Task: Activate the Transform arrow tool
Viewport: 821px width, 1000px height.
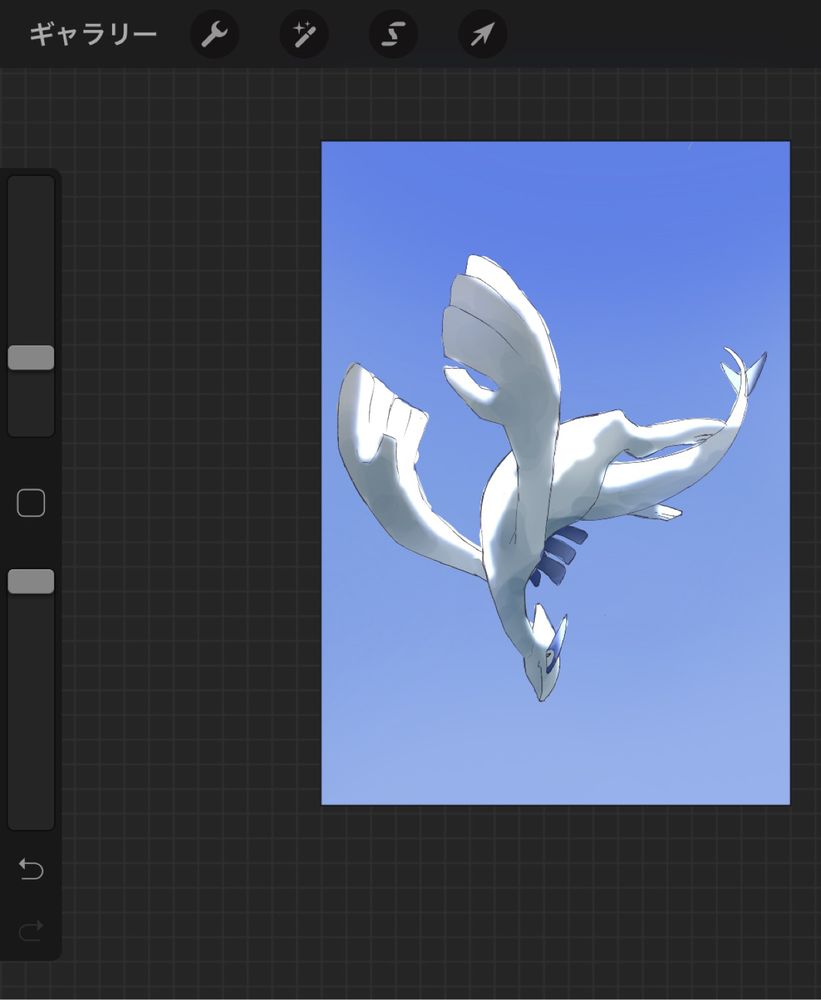Action: 482,34
